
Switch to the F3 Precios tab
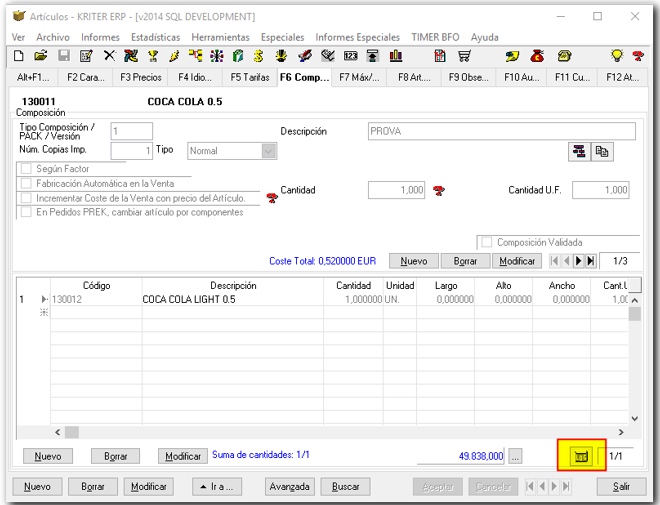click(141, 77)
